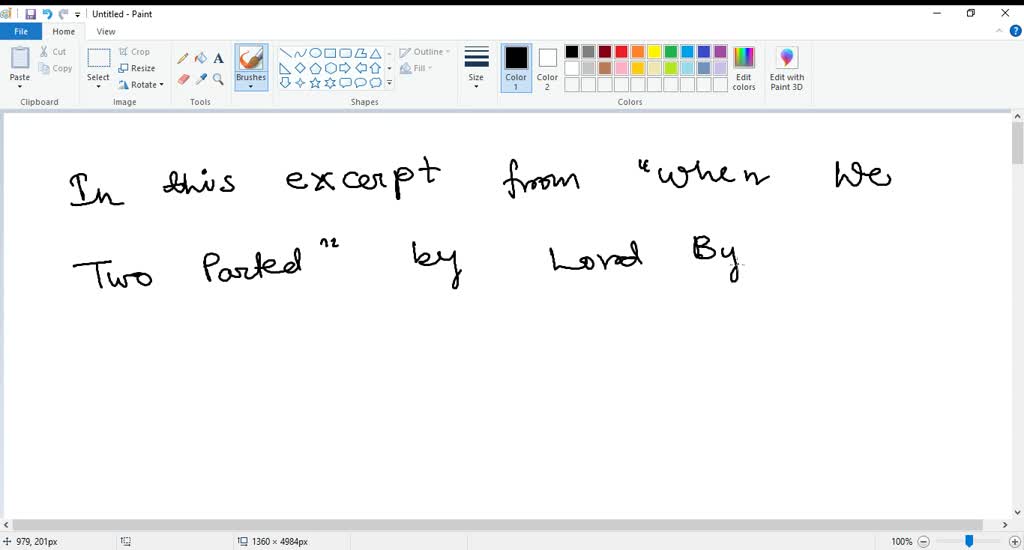The image size is (1024, 550).
Task: Click the Save icon in title bar
Action: [31, 14]
